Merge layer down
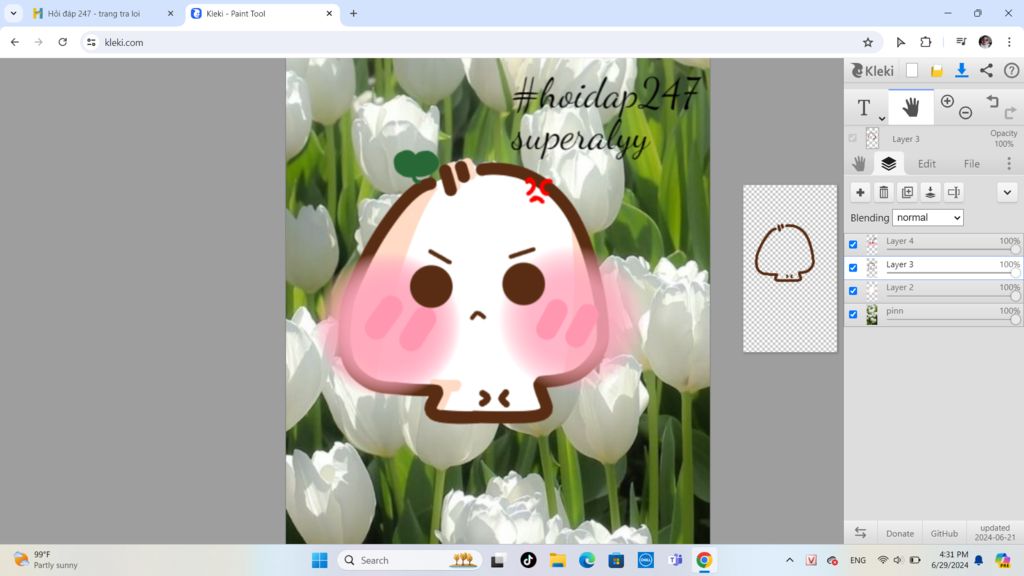Image resolution: width=1024 pixels, height=576 pixels. 931,192
